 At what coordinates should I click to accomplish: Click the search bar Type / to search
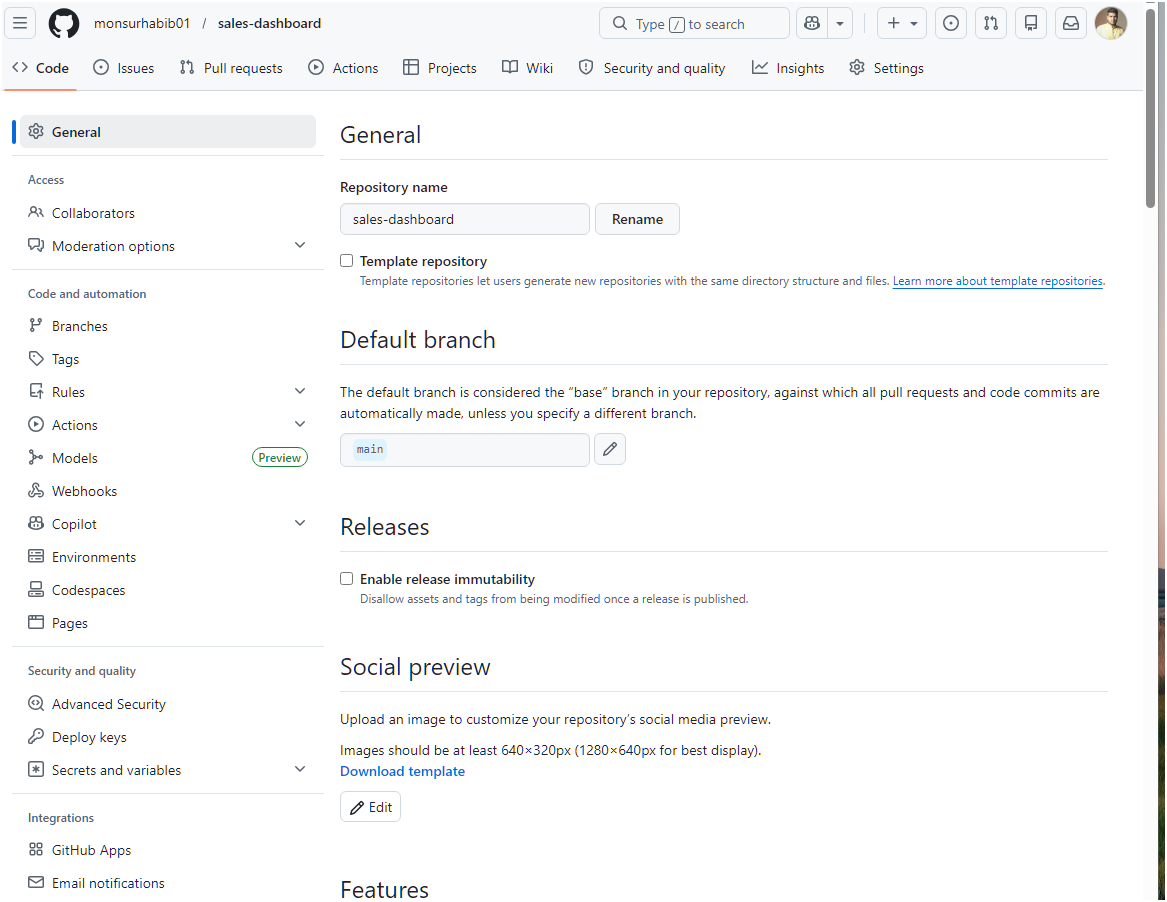[694, 23]
